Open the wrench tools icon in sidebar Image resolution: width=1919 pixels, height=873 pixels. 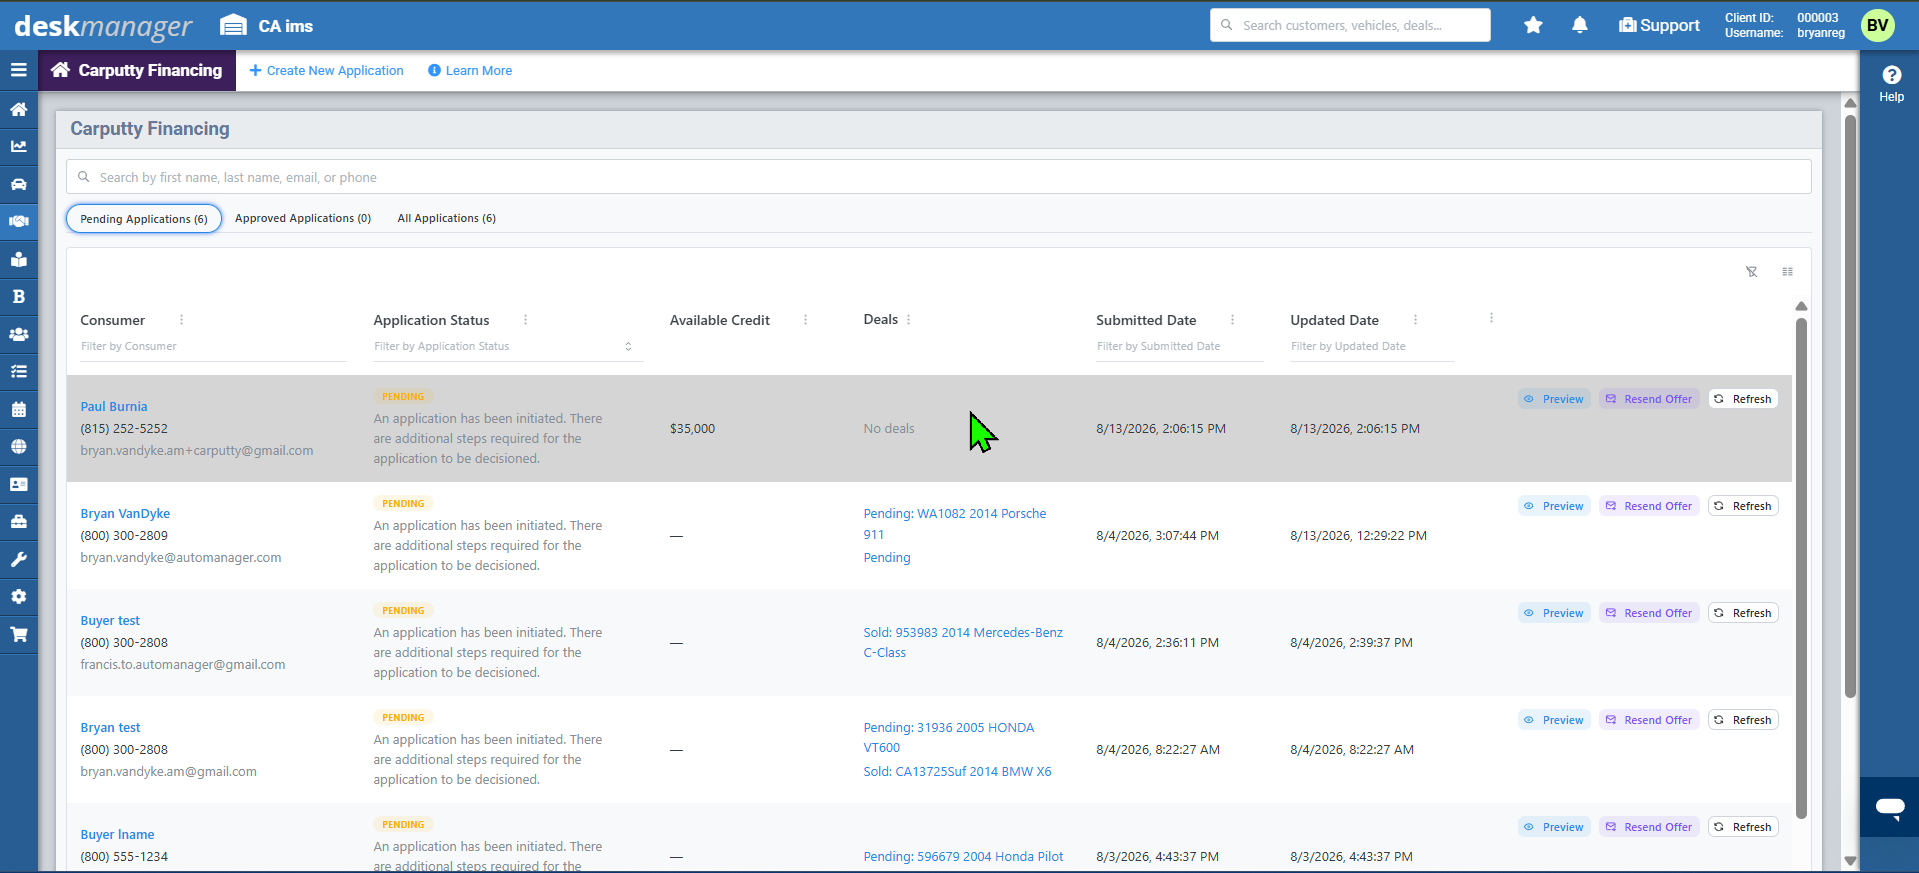tap(18, 559)
